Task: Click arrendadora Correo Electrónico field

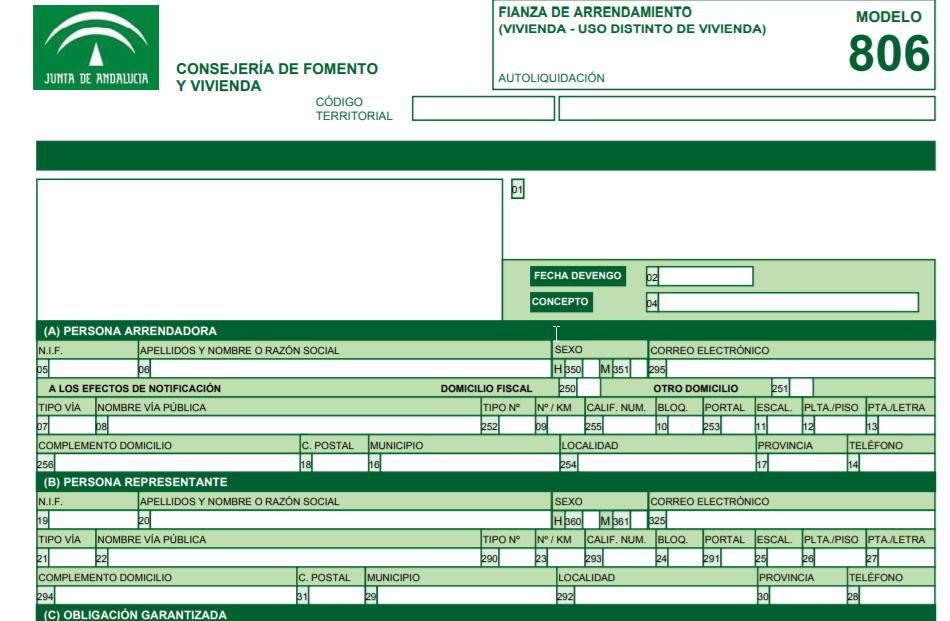Action: (x=800, y=369)
